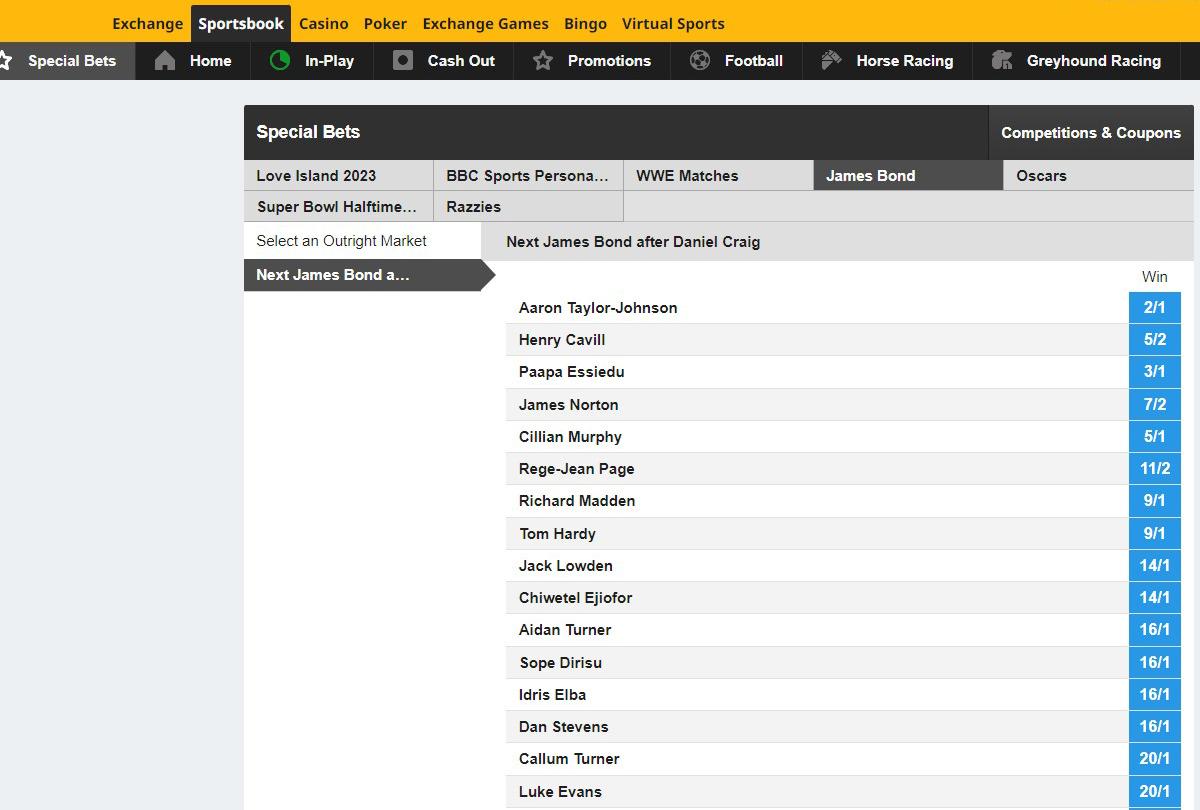Click the Promotions star icon

tap(543, 61)
